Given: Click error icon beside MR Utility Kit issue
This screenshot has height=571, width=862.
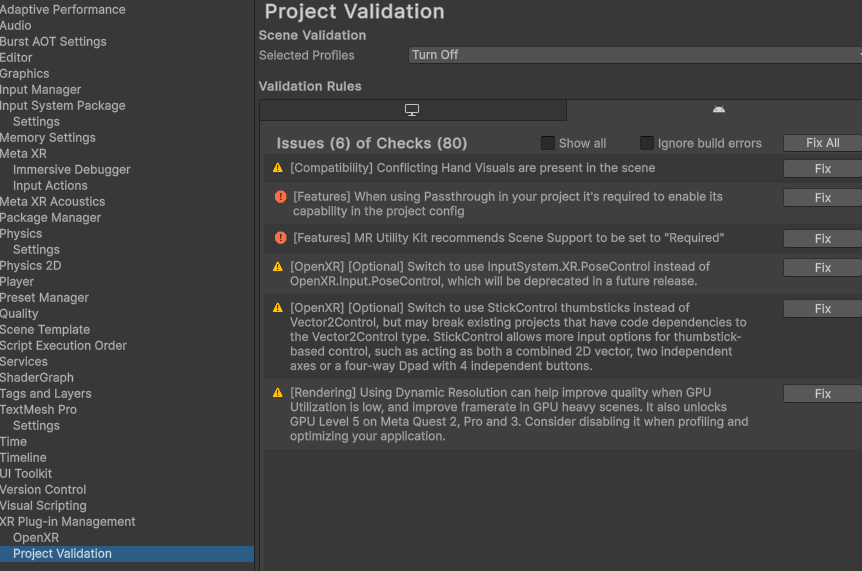Looking at the screenshot, I should click(281, 238).
